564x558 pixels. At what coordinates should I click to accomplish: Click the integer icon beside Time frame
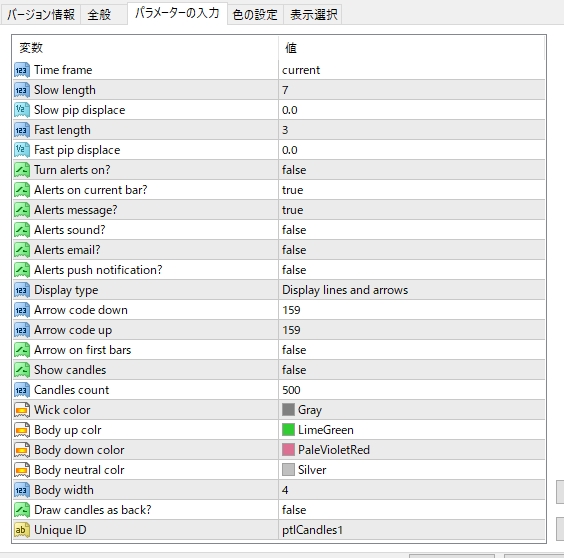22,70
